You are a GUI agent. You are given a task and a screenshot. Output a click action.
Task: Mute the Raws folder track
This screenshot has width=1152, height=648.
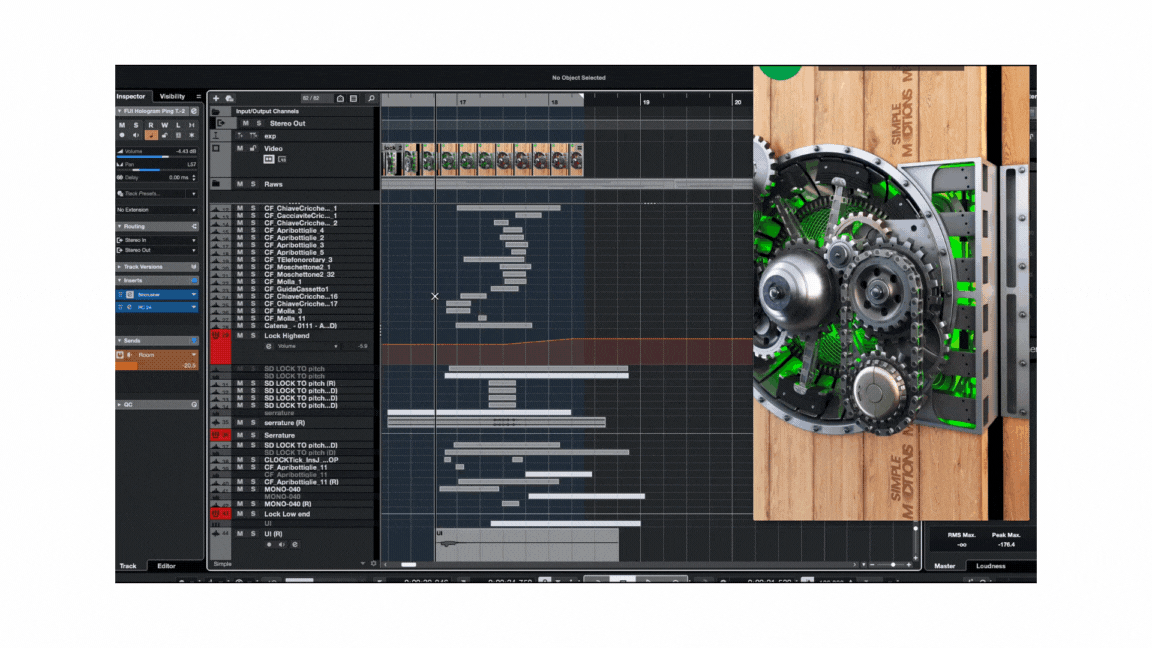(x=240, y=184)
